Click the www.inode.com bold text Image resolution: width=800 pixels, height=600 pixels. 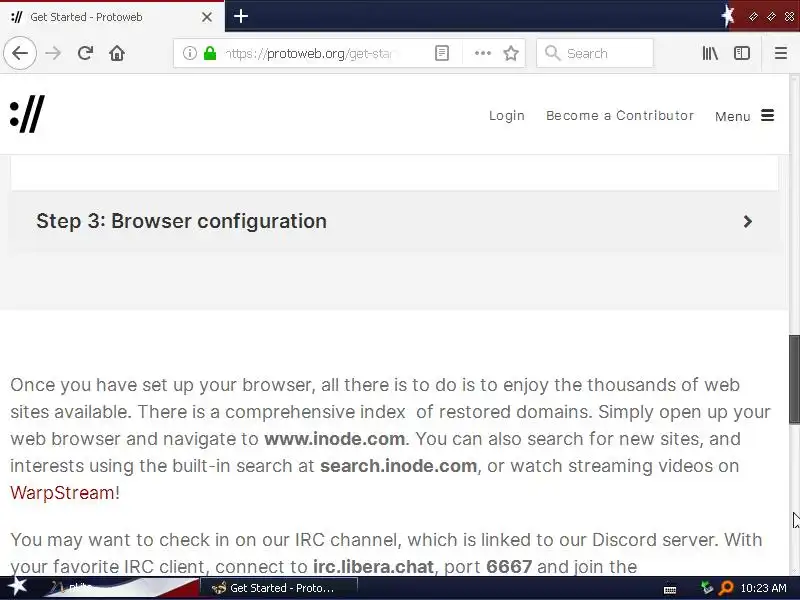coord(334,439)
